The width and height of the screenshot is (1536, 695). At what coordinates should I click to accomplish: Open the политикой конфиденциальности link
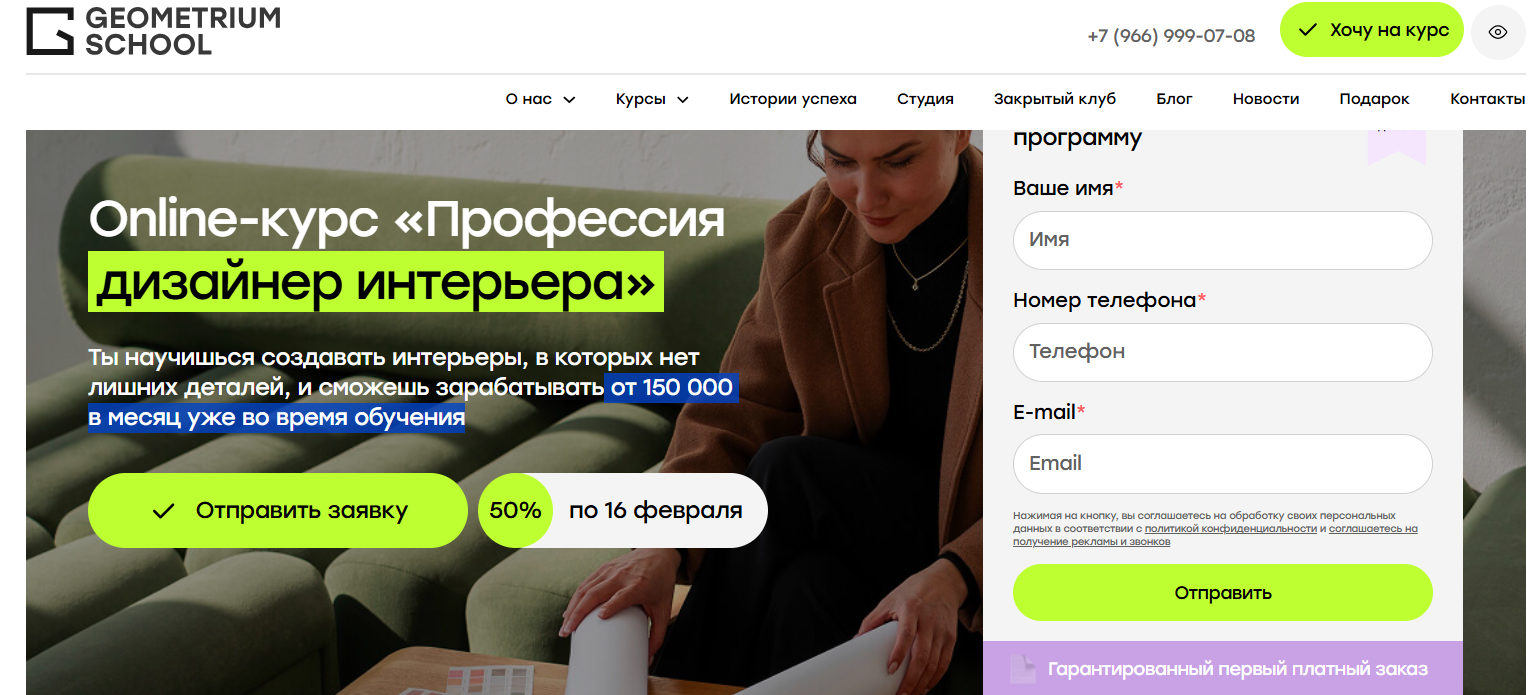point(1231,528)
